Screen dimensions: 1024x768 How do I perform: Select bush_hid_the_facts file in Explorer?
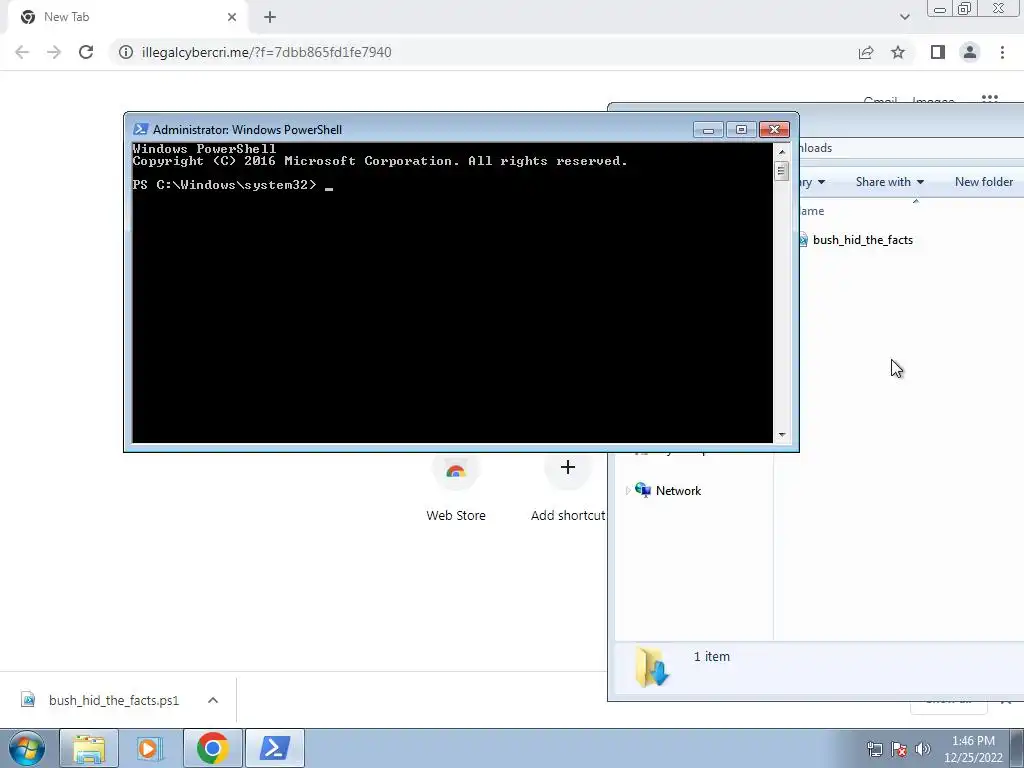click(x=862, y=240)
